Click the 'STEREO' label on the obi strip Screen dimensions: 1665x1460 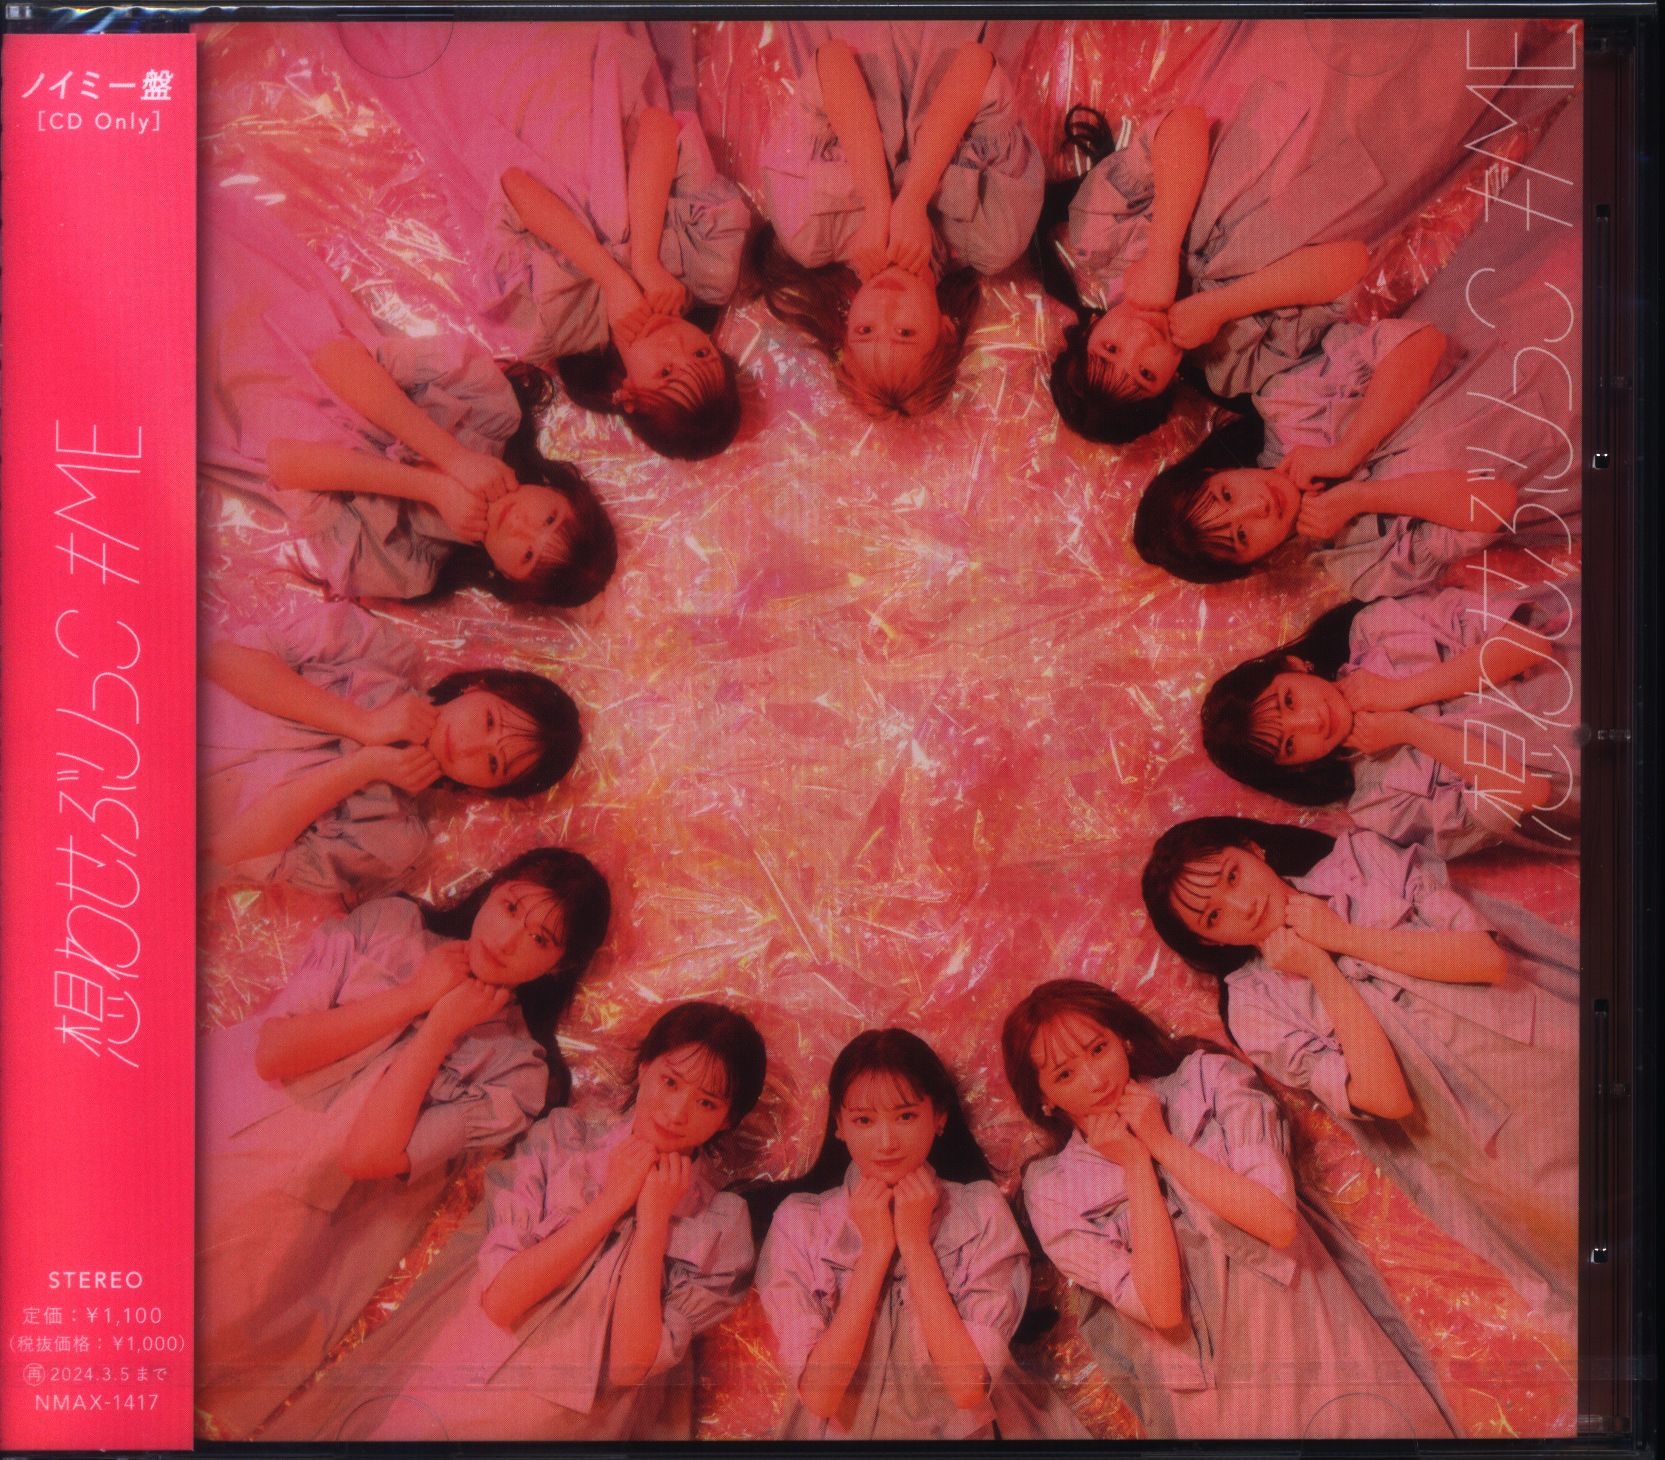click(96, 1278)
